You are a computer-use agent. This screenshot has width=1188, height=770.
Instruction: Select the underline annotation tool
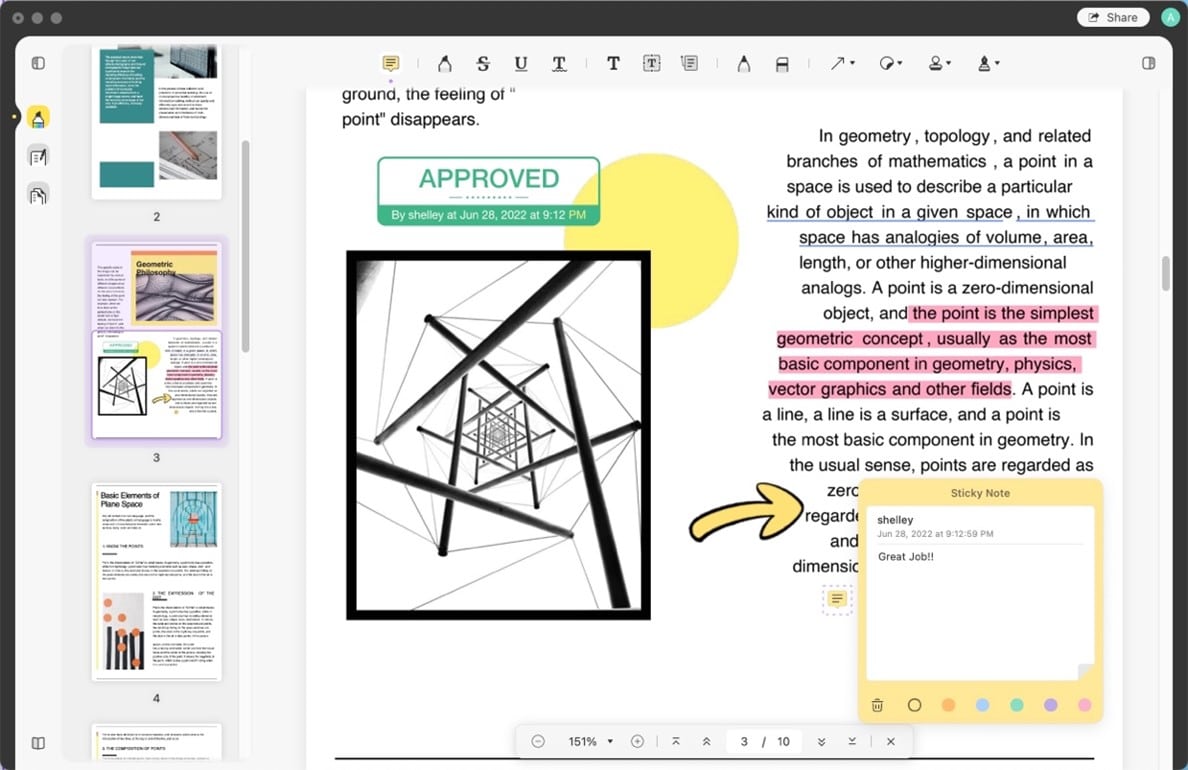[x=521, y=63]
